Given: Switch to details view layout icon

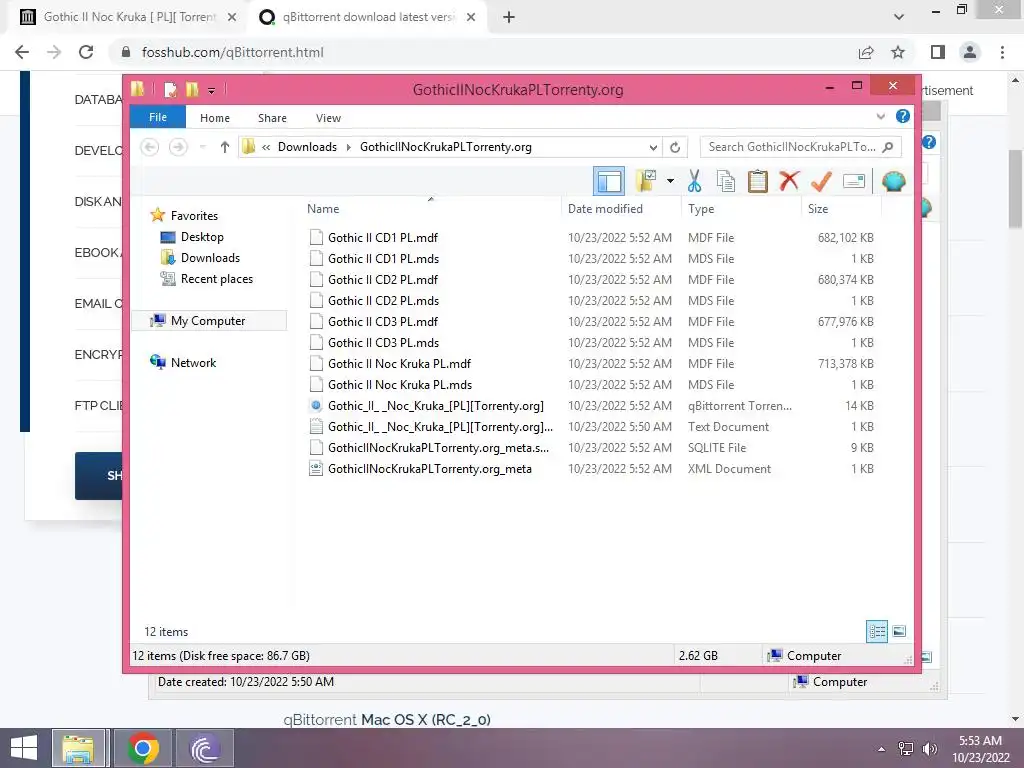Looking at the screenshot, I should pos(876,631).
